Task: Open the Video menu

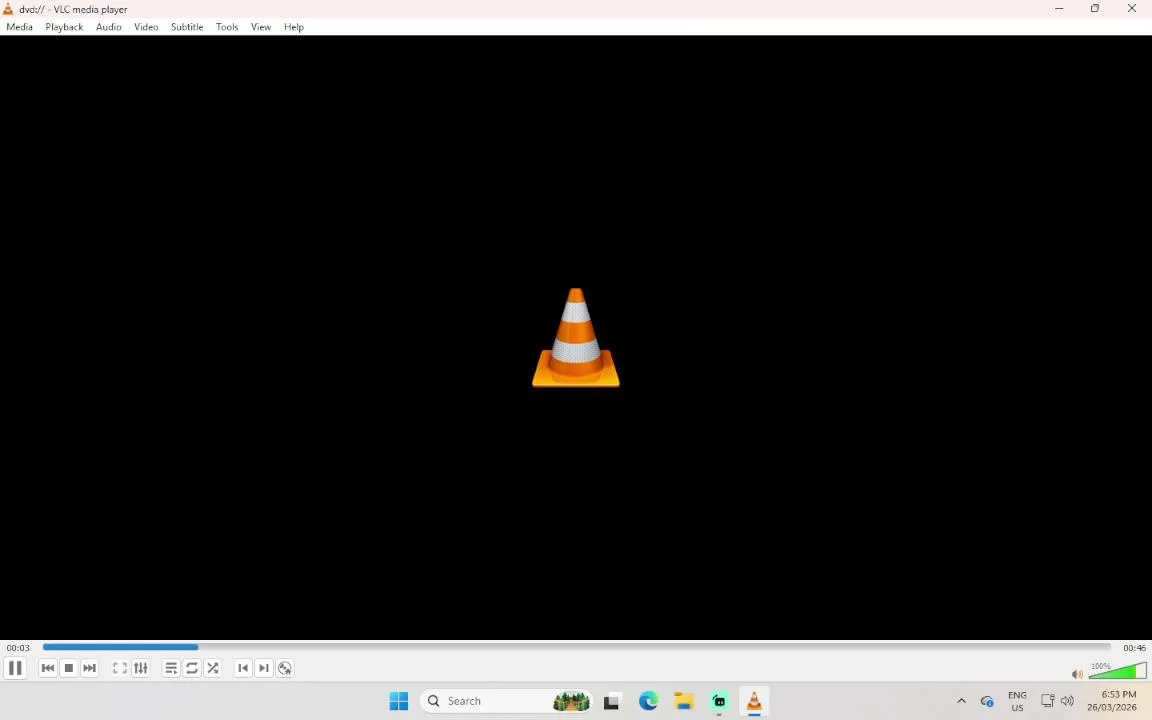Action: coord(145,26)
